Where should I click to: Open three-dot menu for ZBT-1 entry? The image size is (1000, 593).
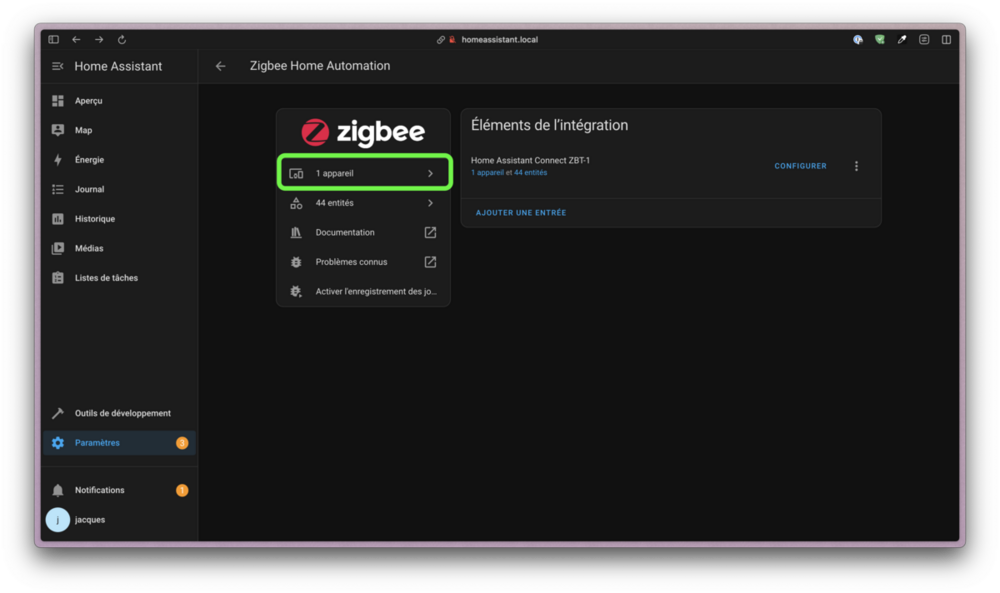point(857,166)
